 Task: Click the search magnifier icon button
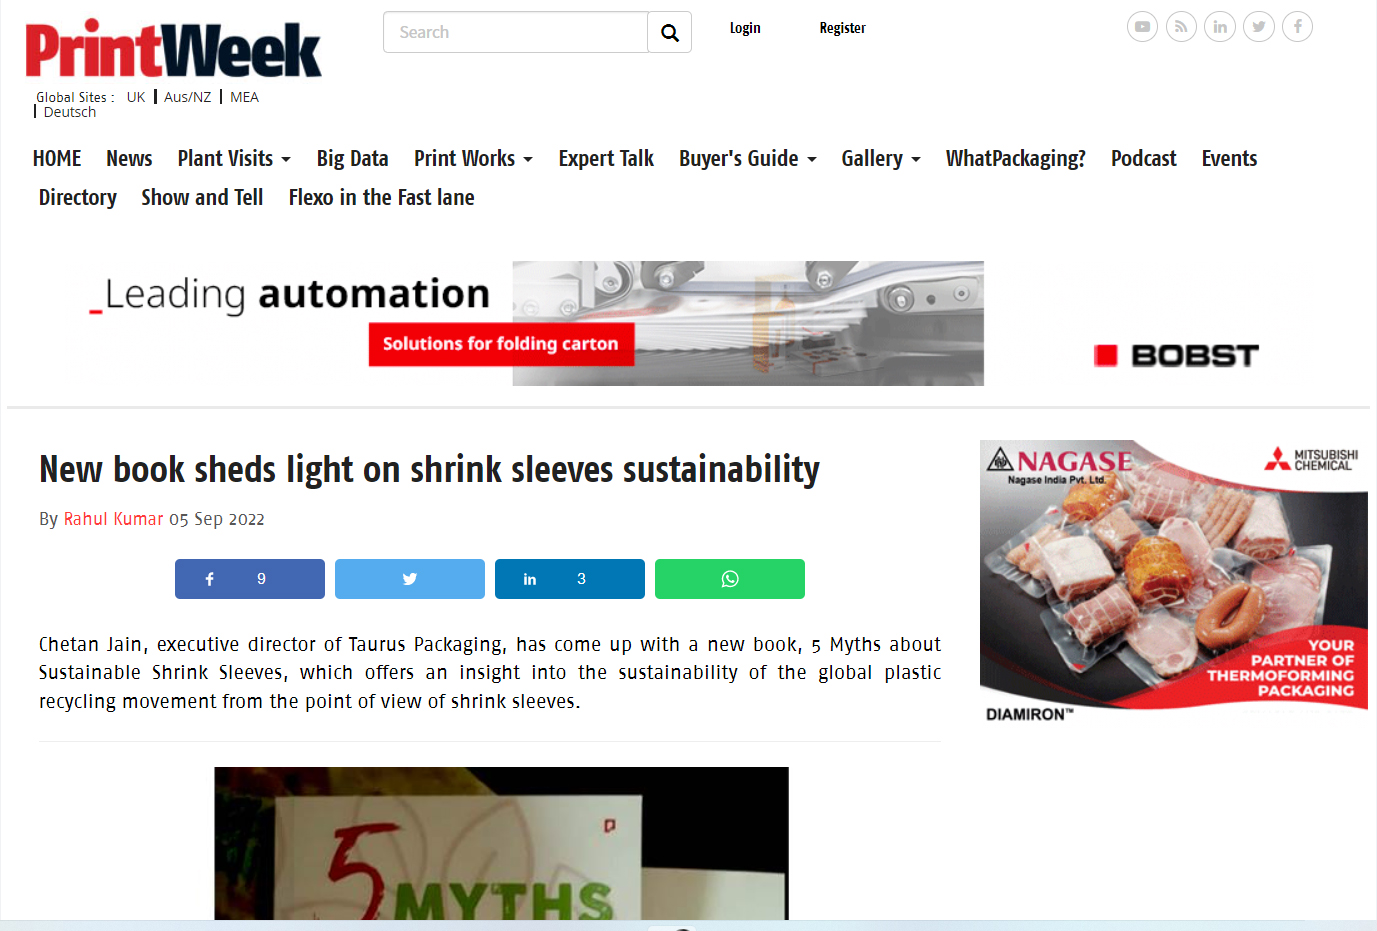pos(670,33)
